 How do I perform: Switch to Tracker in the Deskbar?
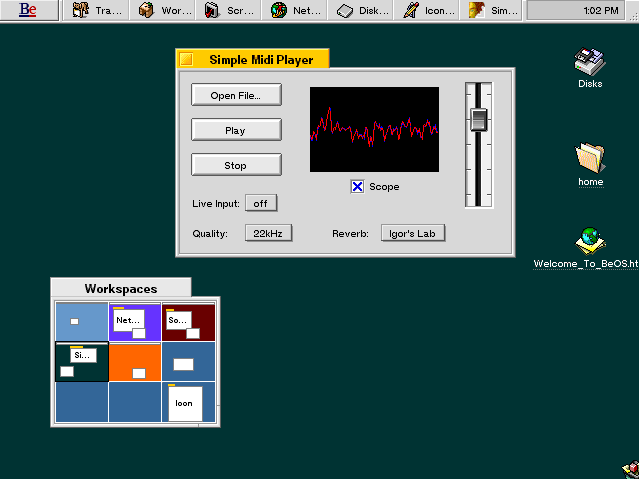(94, 11)
